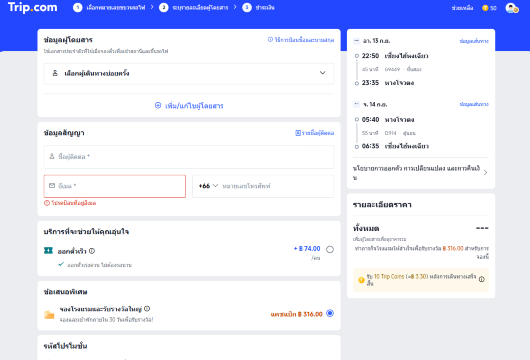The height and width of the screenshot is (360, 530).
Task: Click chevron arrow of frequent traveler dropdown
Action: tap(322, 73)
